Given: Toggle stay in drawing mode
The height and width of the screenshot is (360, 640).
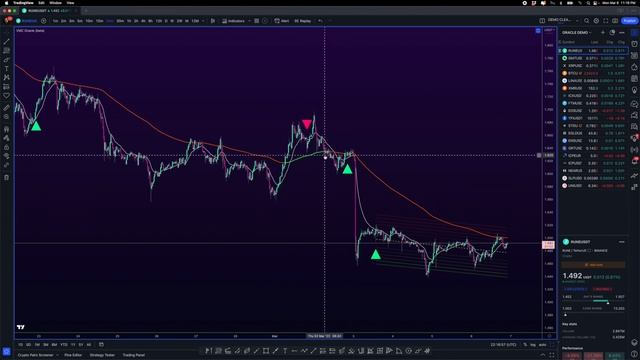Looking at the screenshot, I should [7, 138].
